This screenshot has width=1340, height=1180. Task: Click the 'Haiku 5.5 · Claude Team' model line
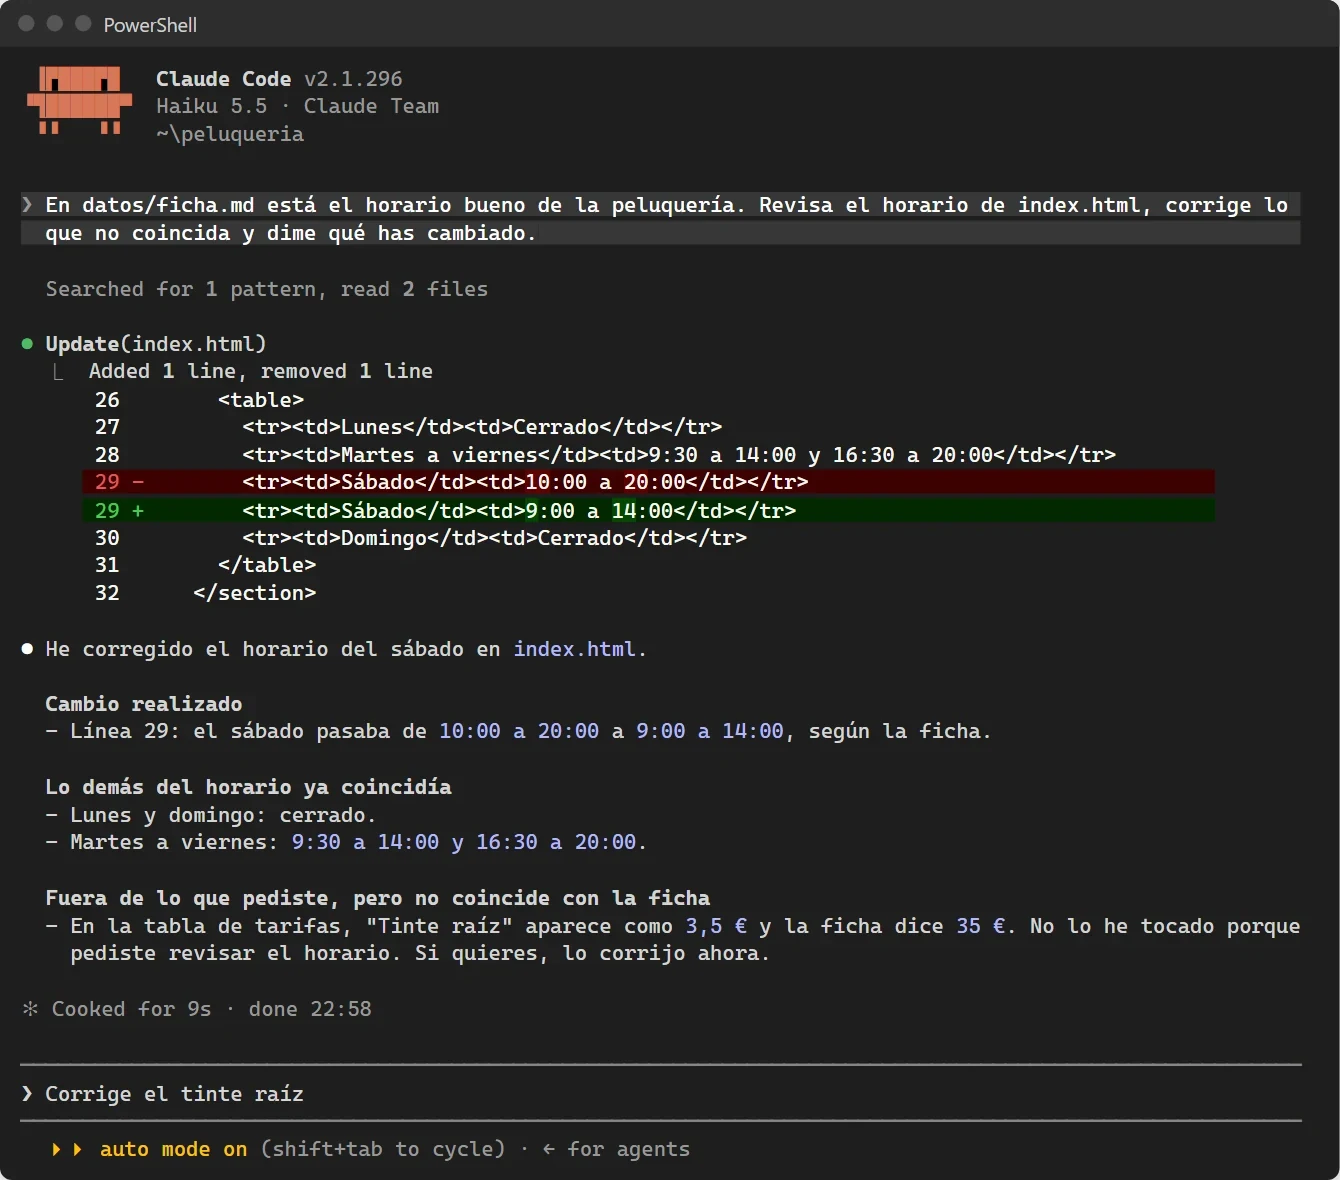click(x=297, y=106)
